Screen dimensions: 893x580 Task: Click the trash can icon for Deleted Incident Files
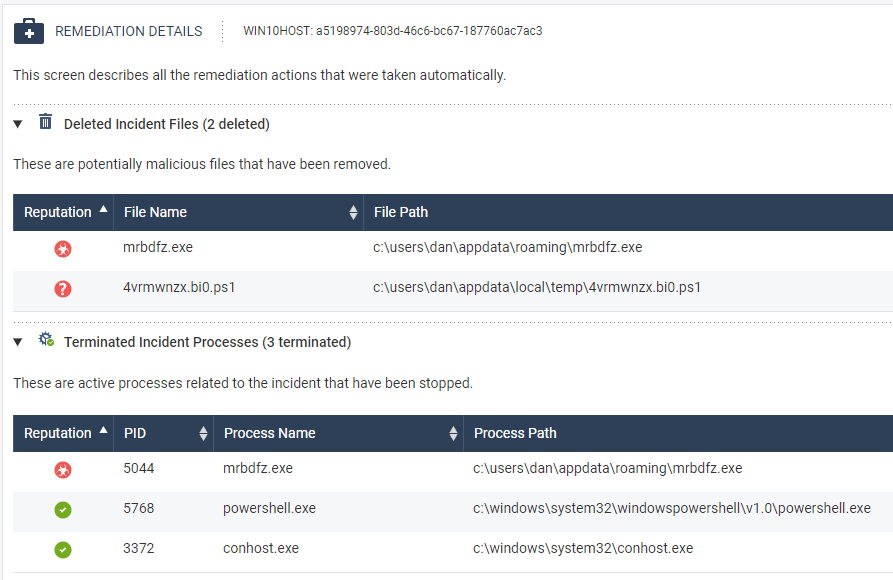(x=45, y=122)
